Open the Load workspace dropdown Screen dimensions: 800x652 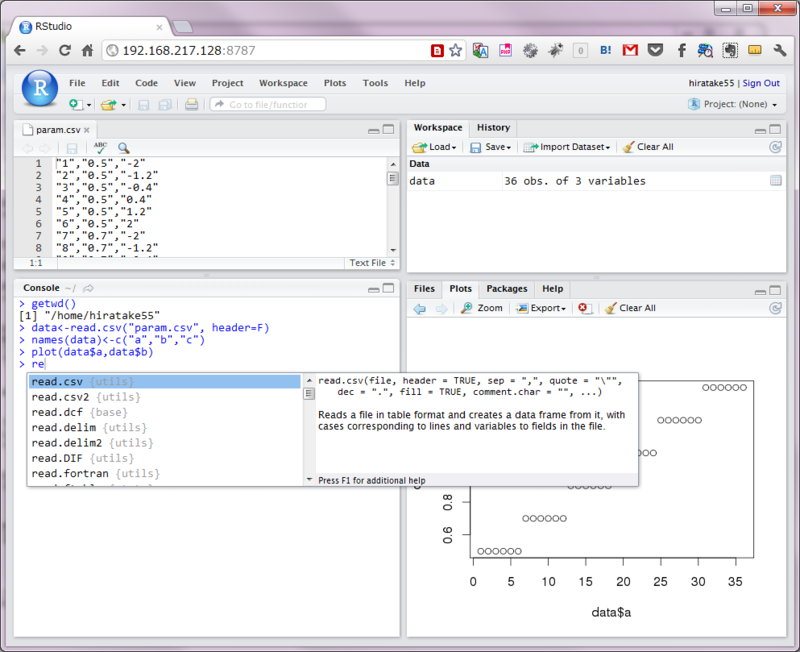(434, 147)
